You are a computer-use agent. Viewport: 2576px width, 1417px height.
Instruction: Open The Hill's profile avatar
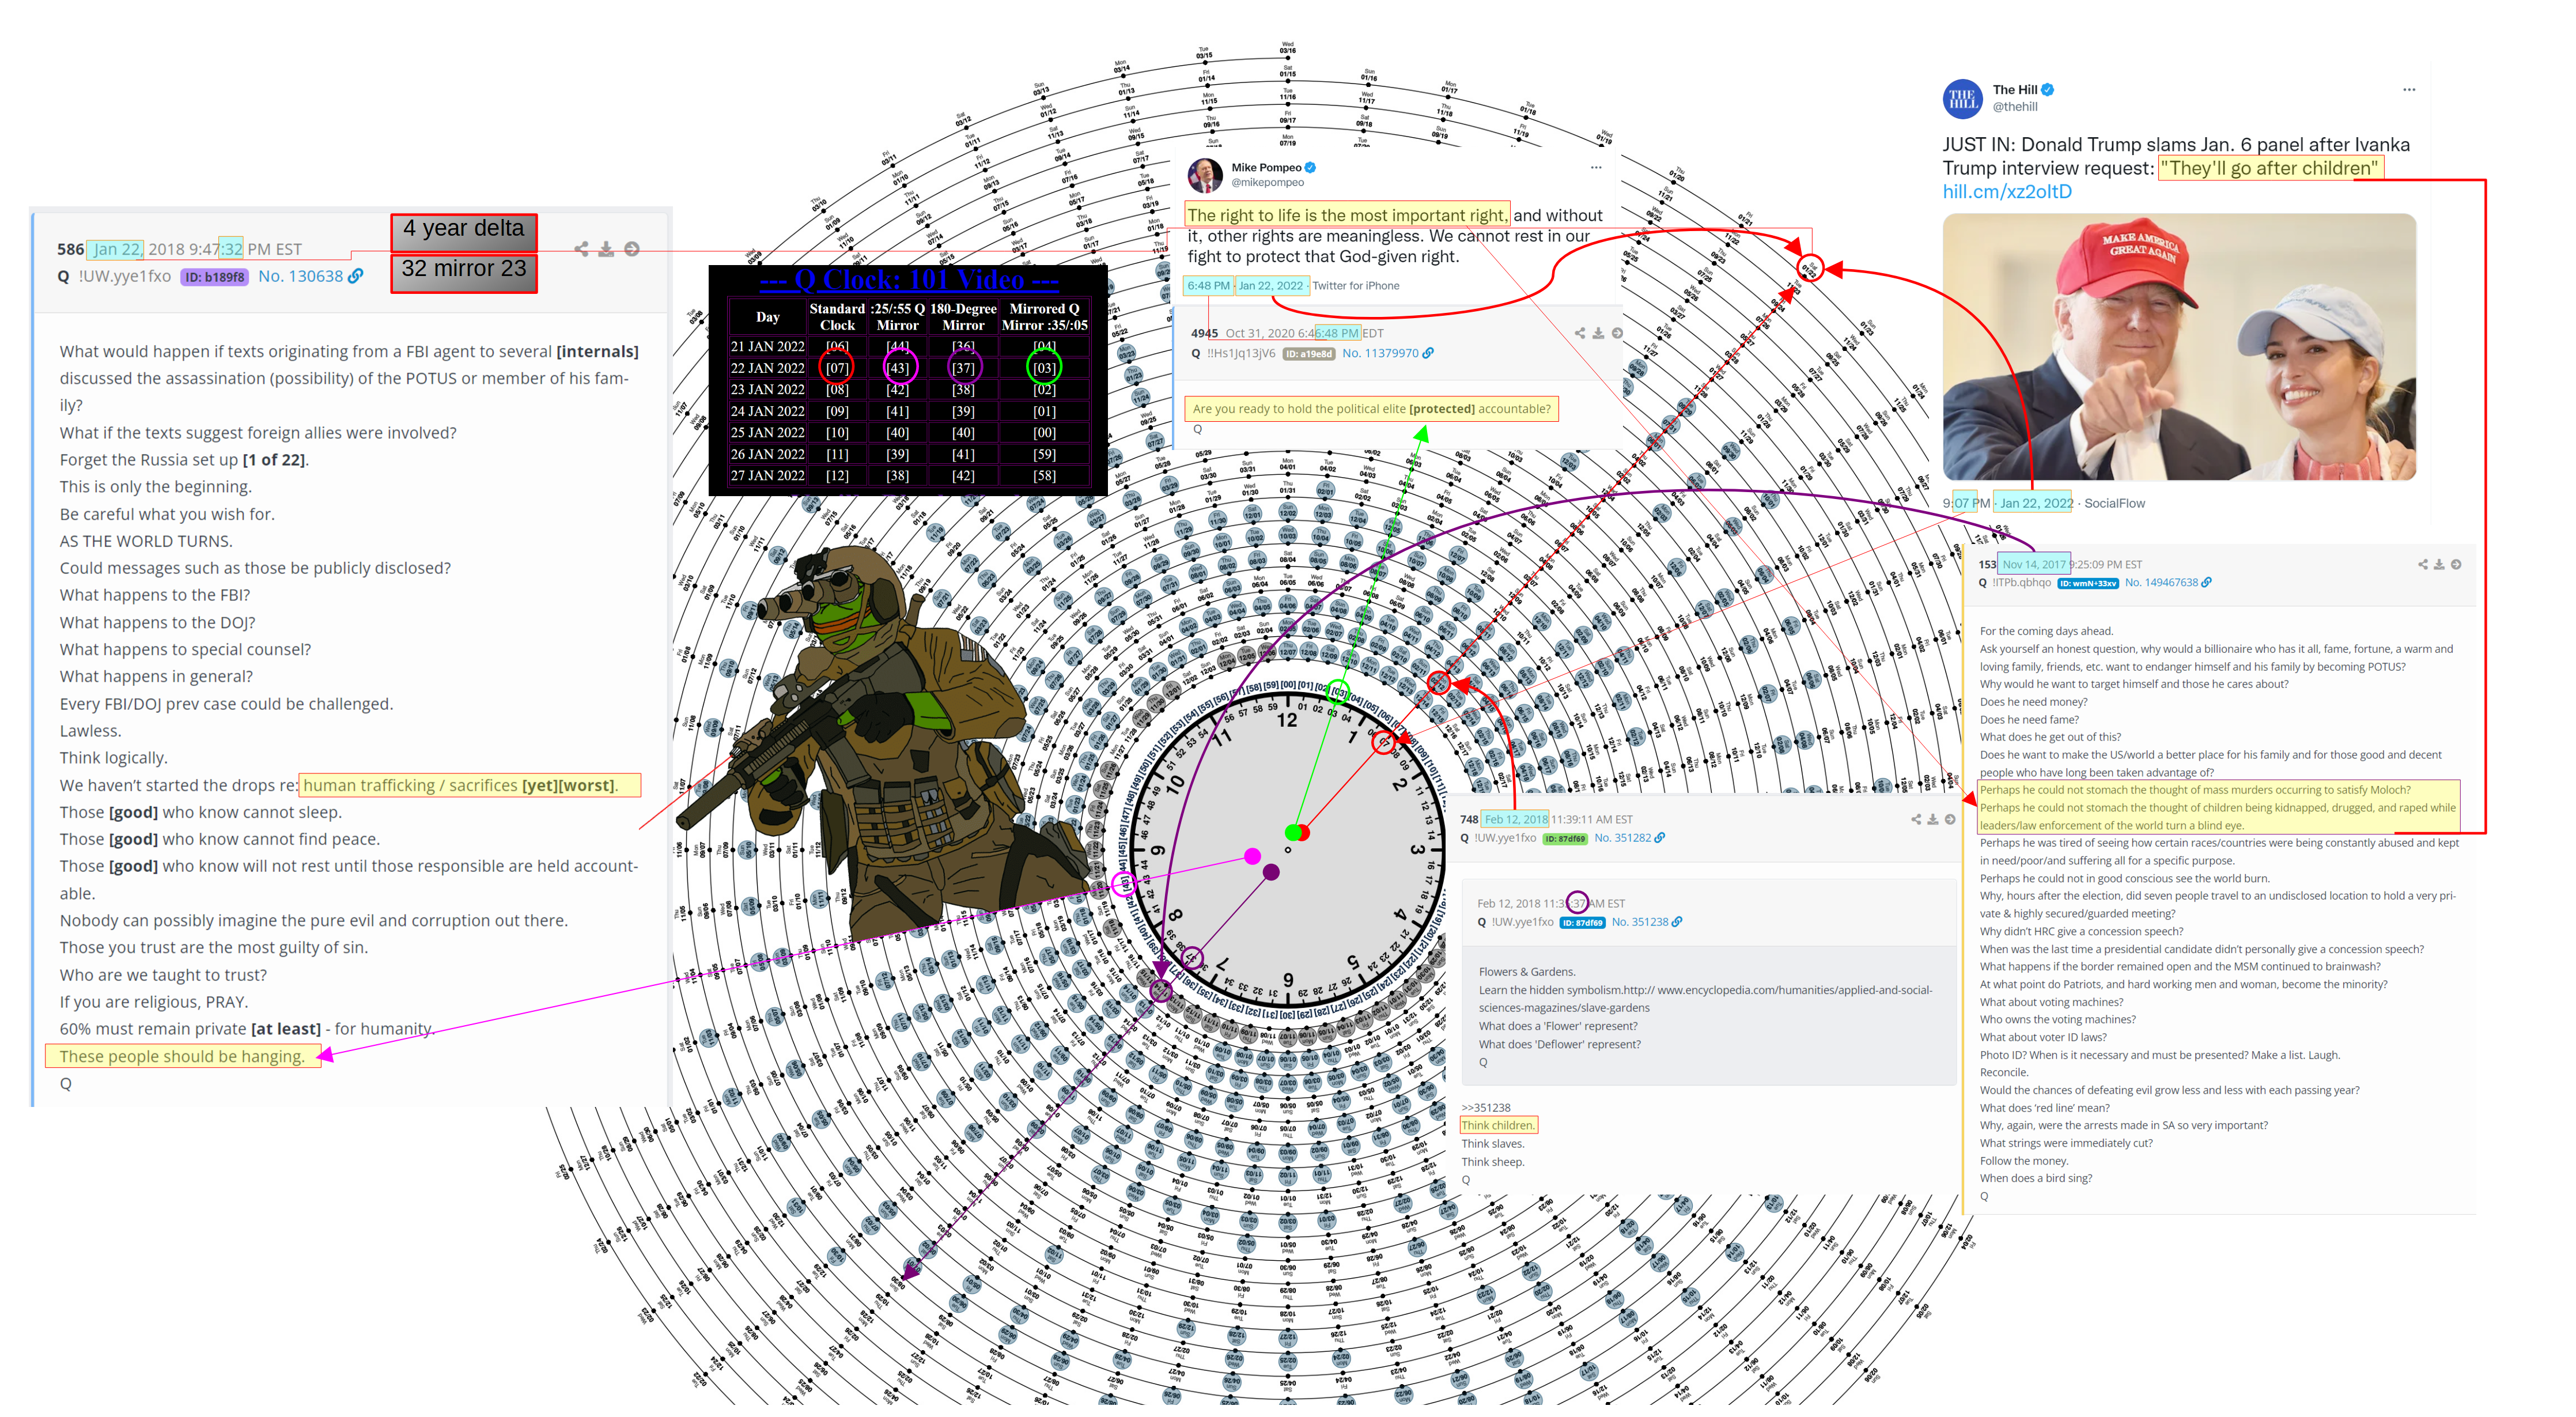[1962, 99]
